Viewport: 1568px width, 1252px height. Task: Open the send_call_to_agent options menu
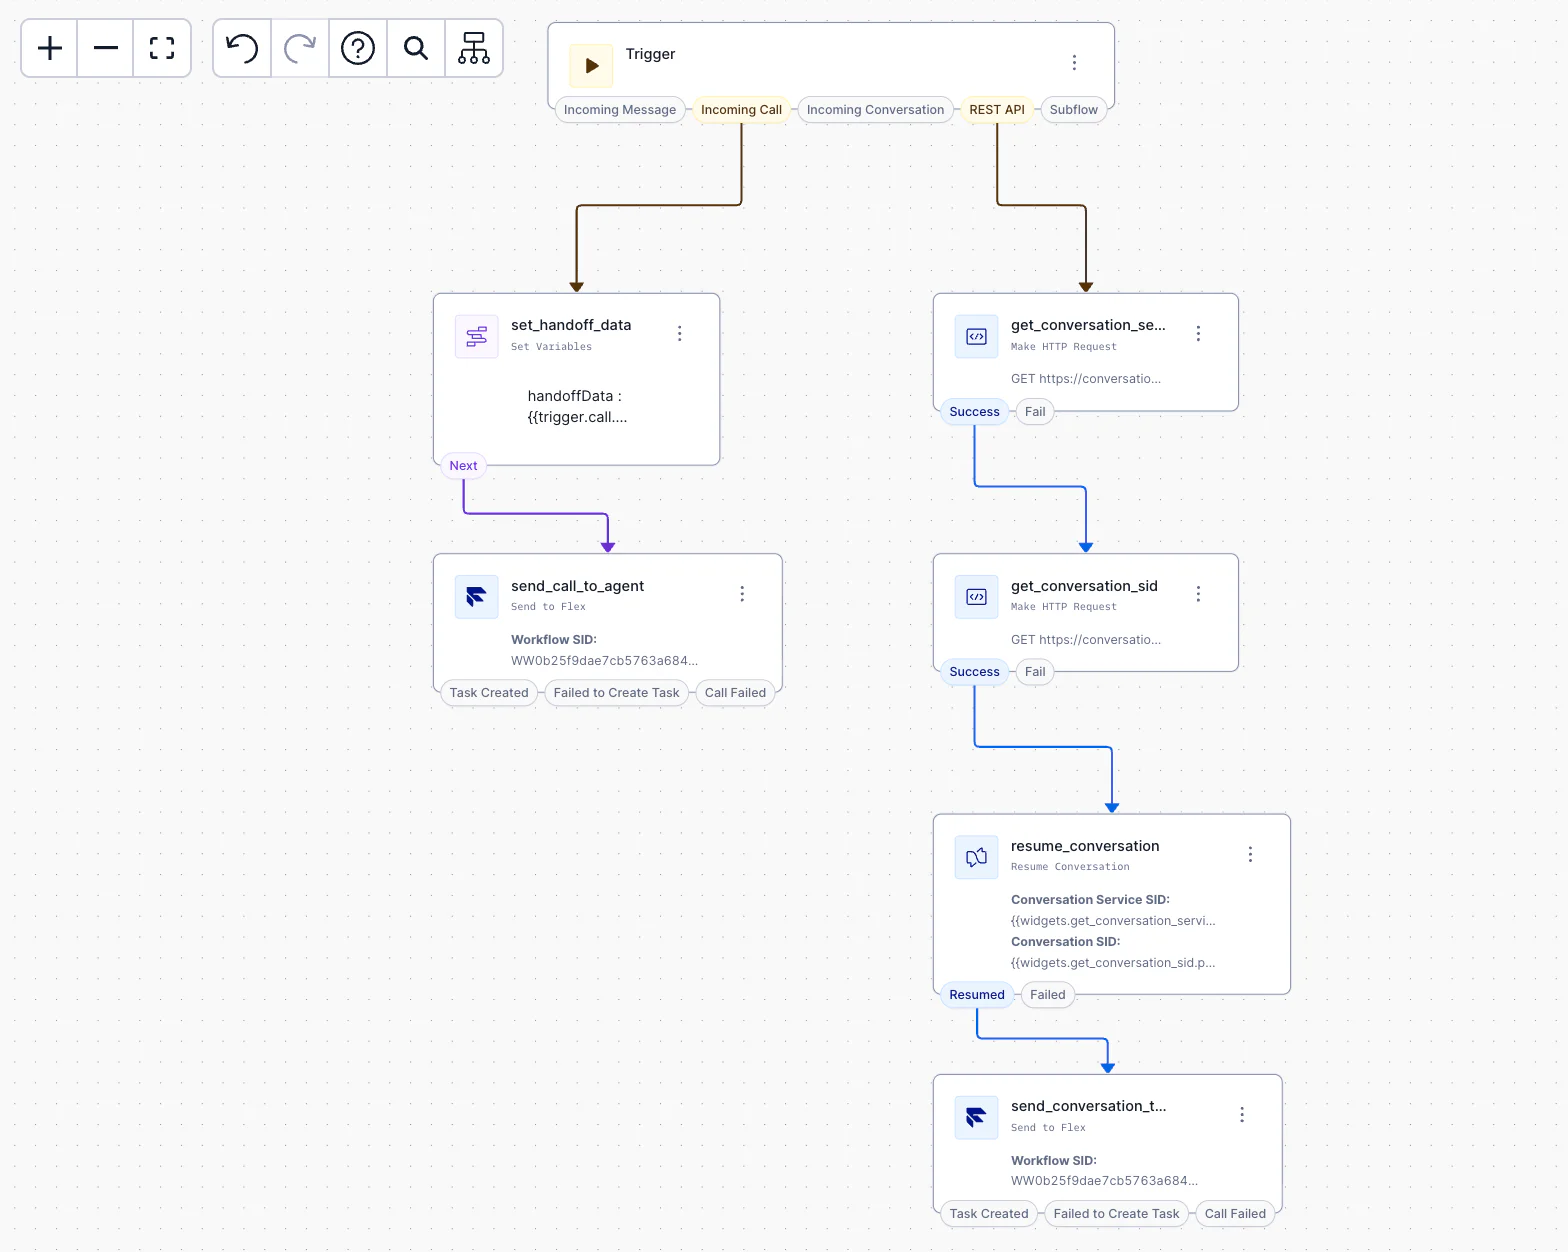click(742, 594)
